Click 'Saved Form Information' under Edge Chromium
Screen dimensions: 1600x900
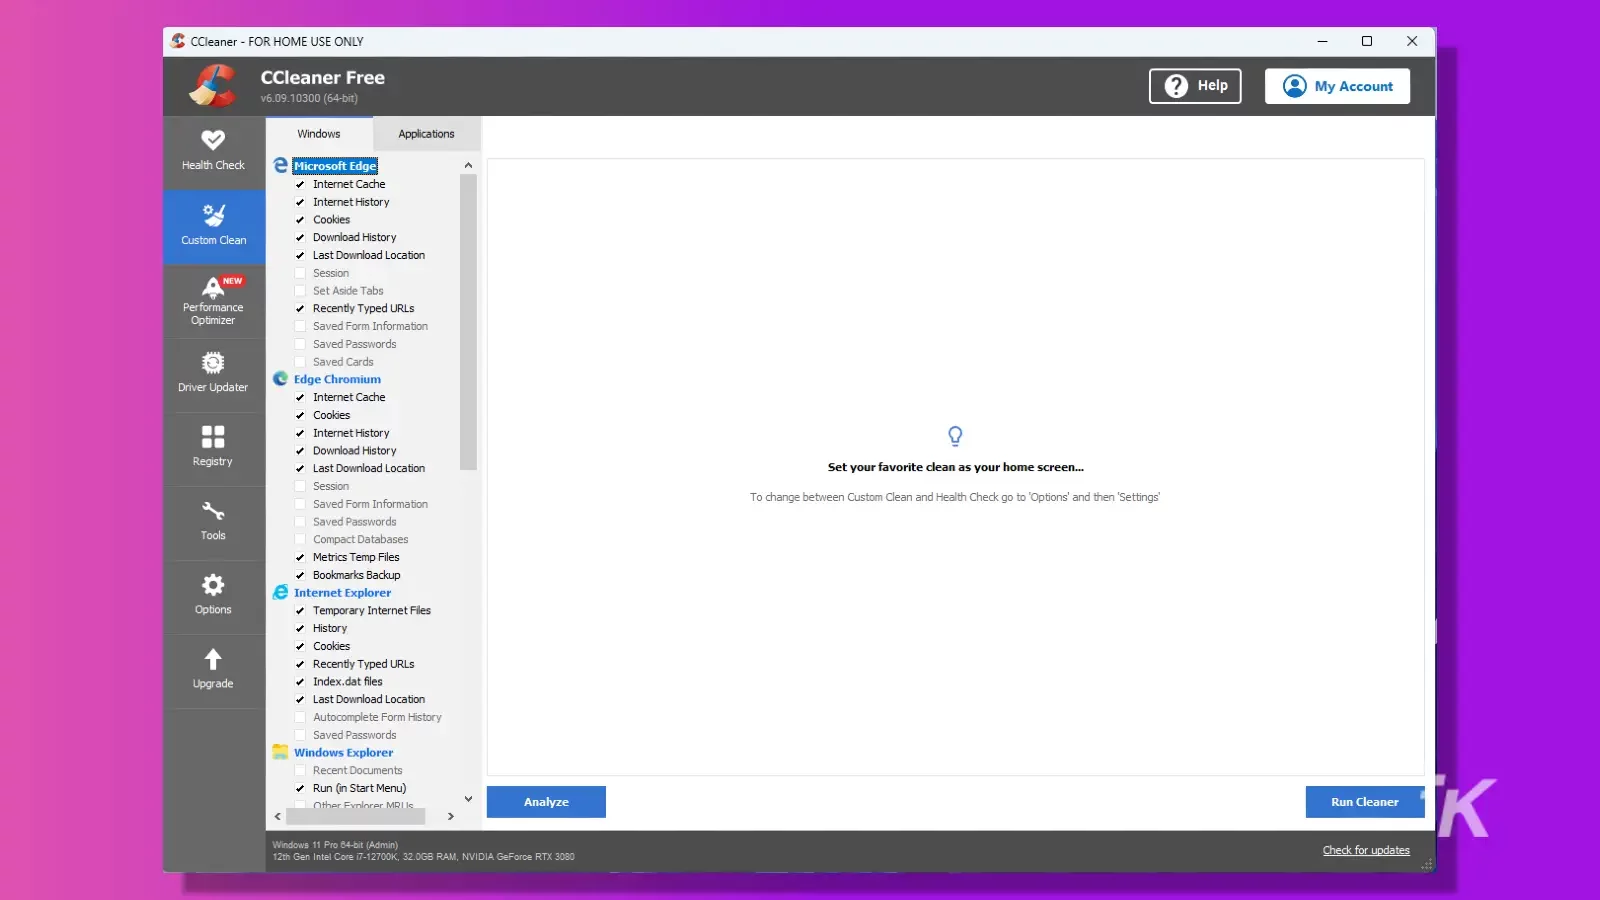click(370, 504)
